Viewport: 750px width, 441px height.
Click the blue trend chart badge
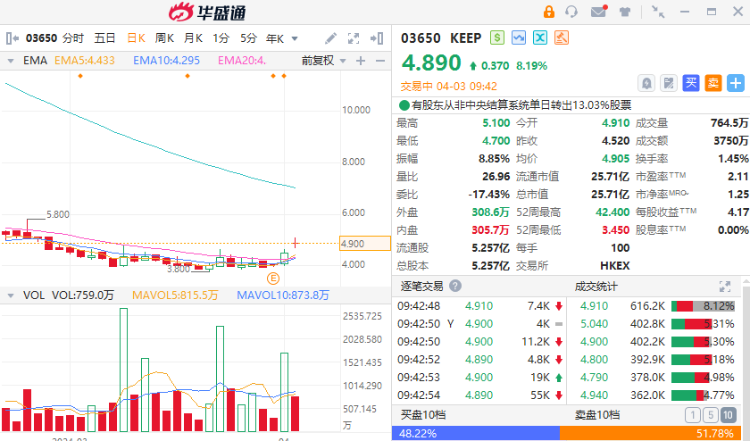click(x=518, y=38)
